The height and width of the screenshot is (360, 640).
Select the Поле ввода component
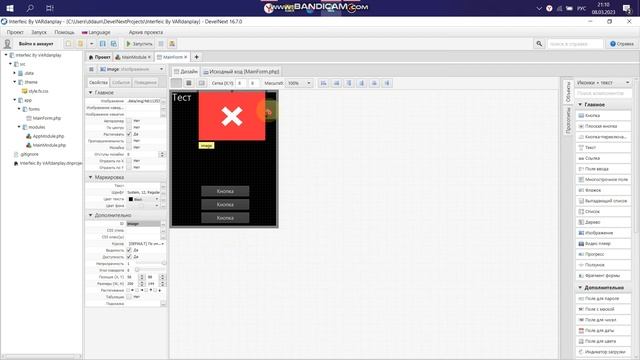pyautogui.click(x=603, y=169)
